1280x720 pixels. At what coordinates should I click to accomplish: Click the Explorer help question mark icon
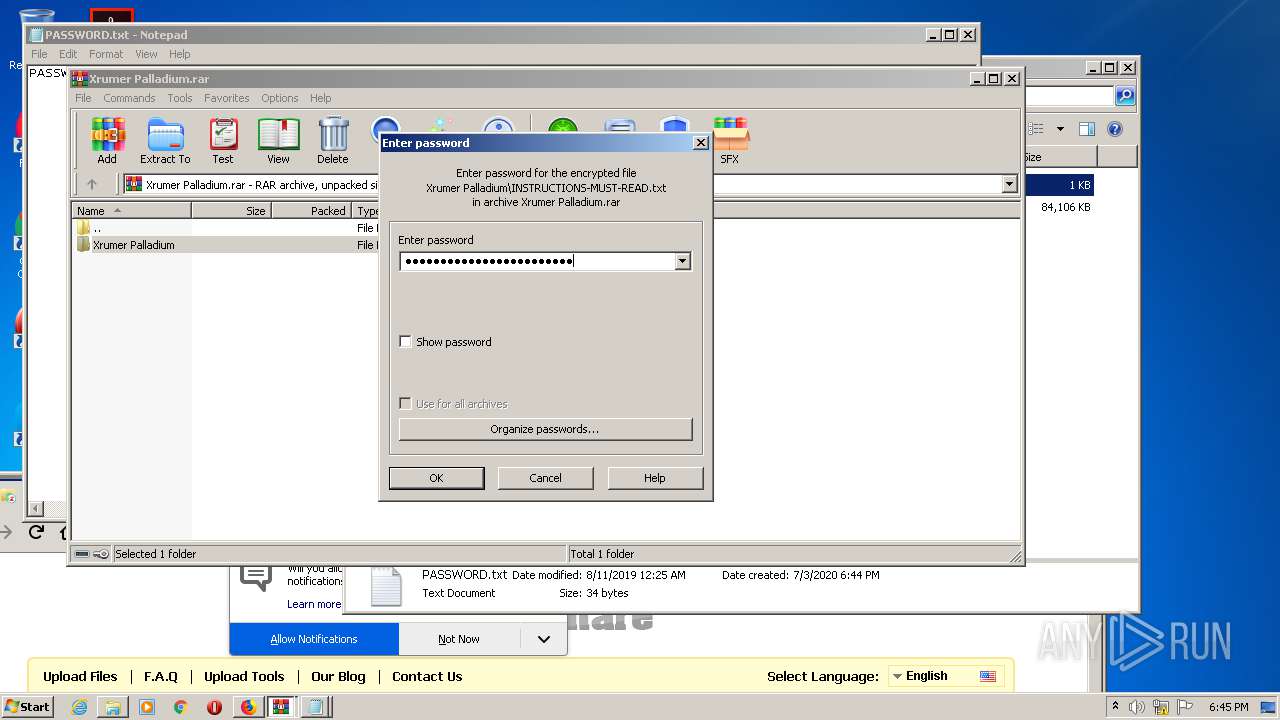click(x=1115, y=129)
